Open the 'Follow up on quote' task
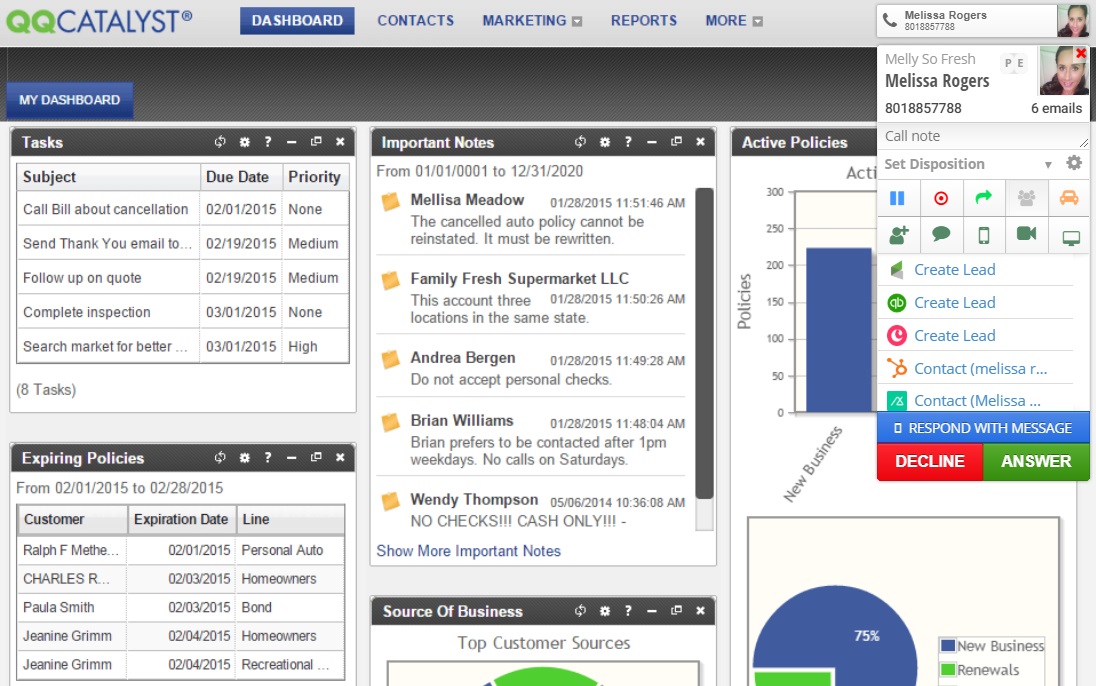1096x686 pixels. (82, 278)
